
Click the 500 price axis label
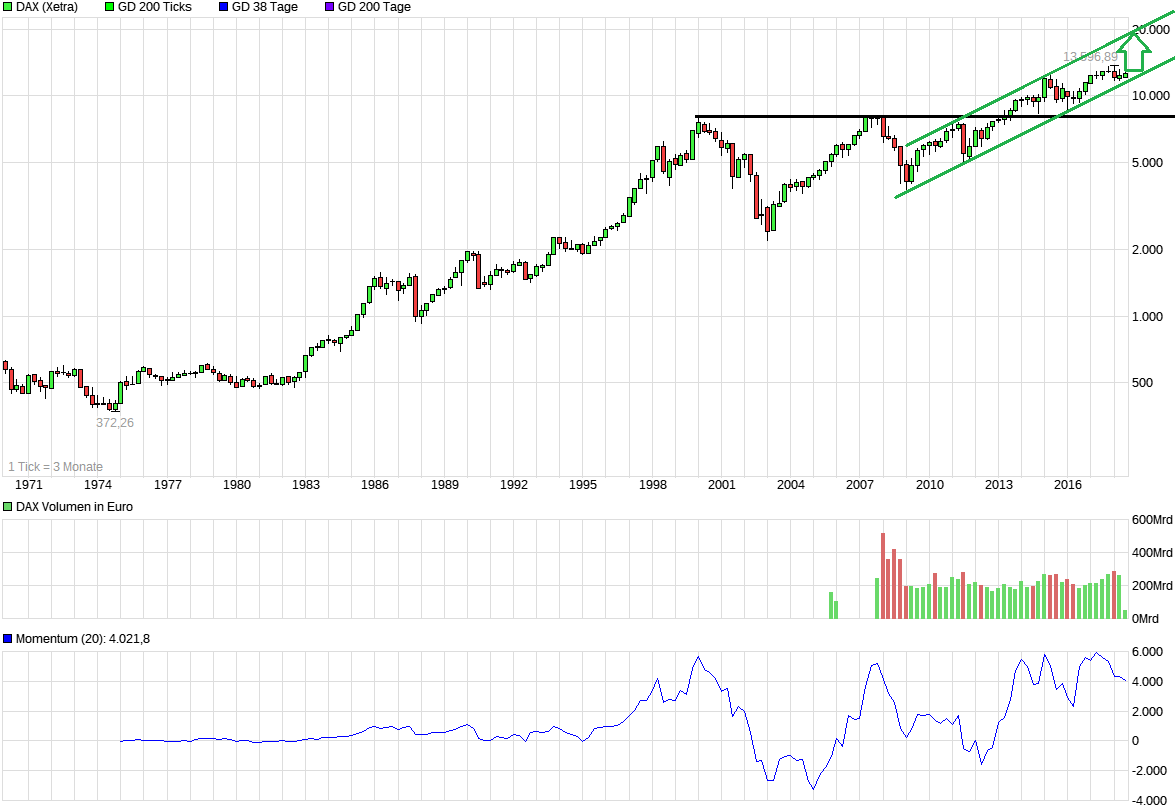[1142, 383]
